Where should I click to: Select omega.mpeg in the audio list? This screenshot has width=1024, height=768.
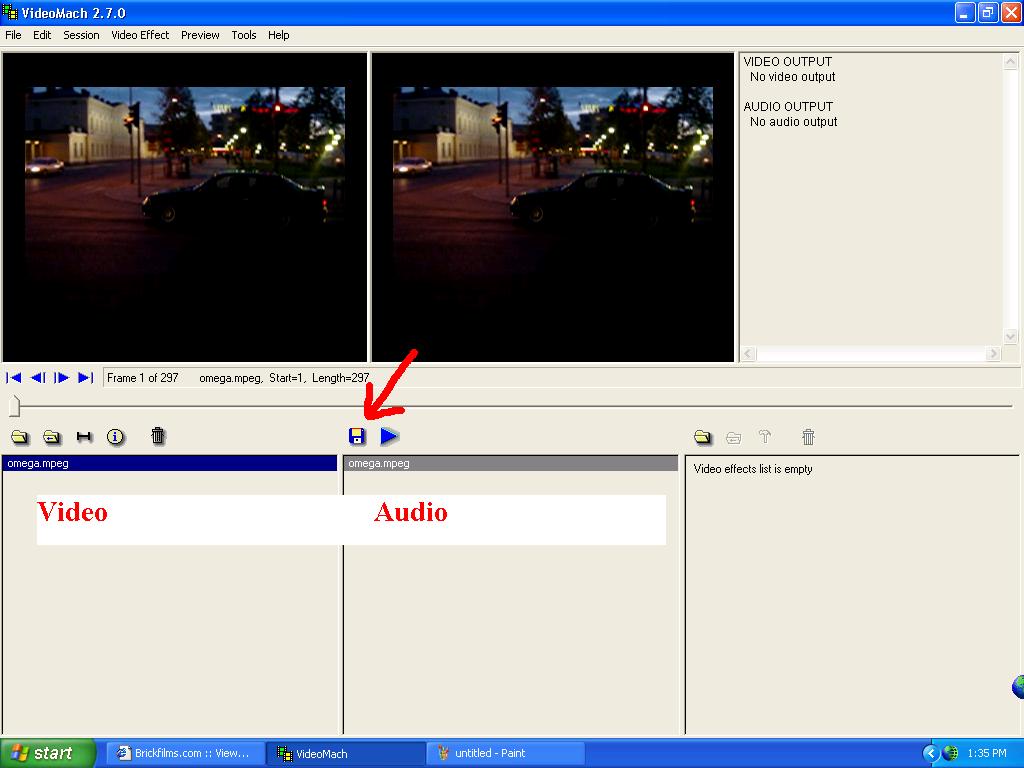click(511, 464)
